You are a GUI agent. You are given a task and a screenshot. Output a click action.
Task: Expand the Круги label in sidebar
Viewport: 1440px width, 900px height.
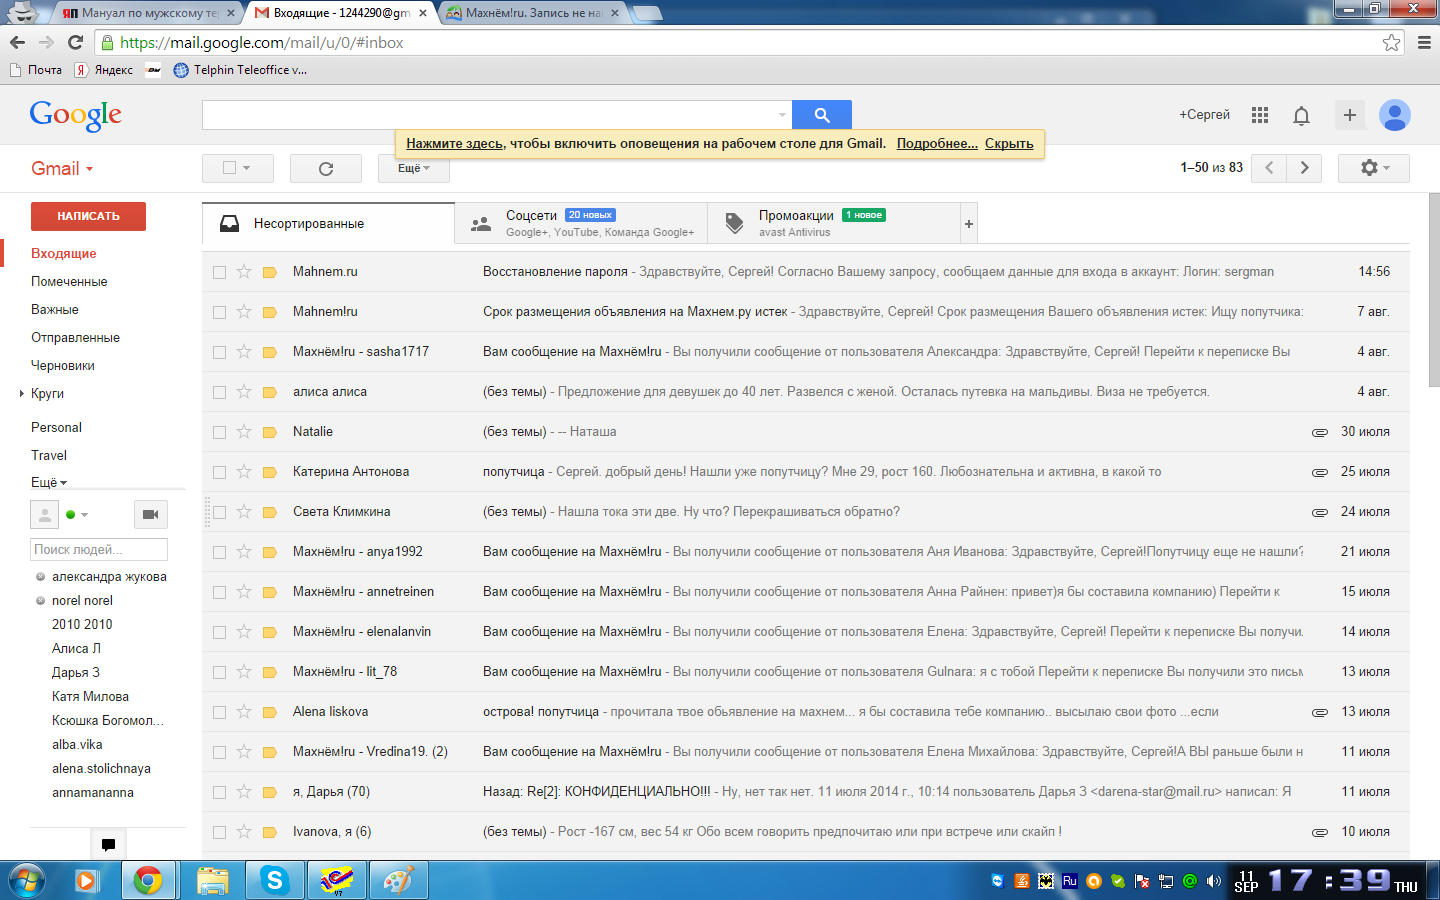(x=22, y=394)
